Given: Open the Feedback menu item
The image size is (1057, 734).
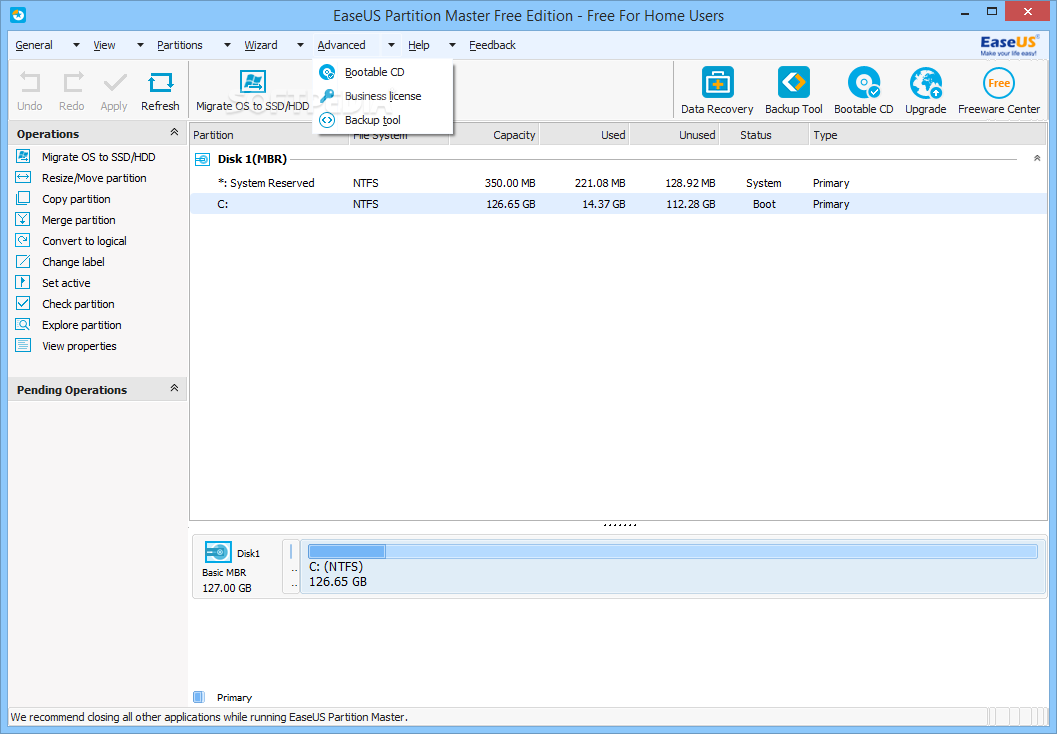Looking at the screenshot, I should click(x=492, y=45).
